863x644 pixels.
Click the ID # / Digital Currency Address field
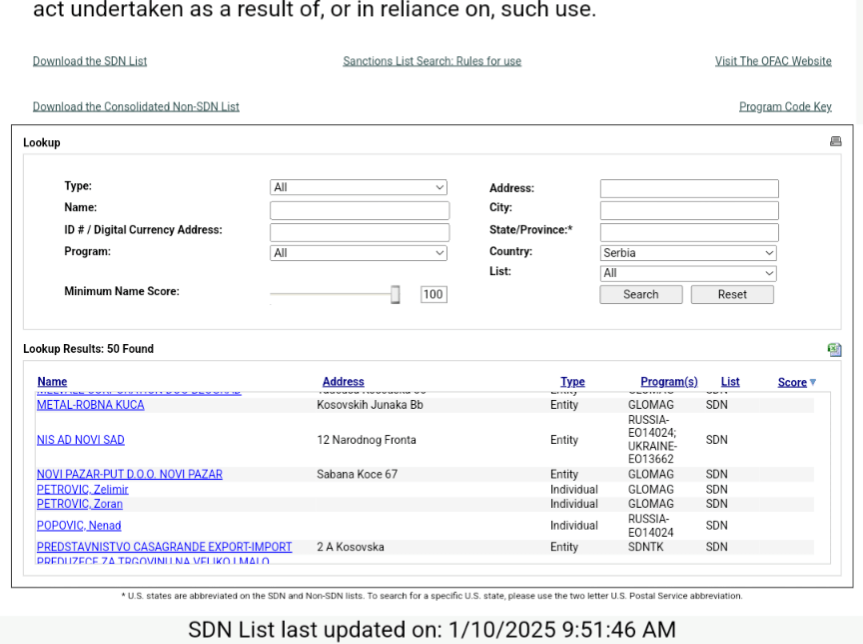359,232
